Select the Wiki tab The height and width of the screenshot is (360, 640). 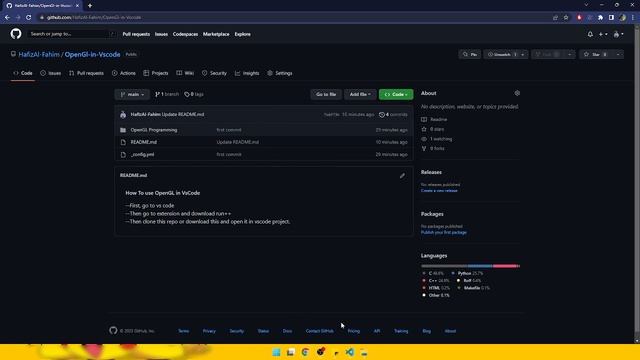[x=185, y=73]
